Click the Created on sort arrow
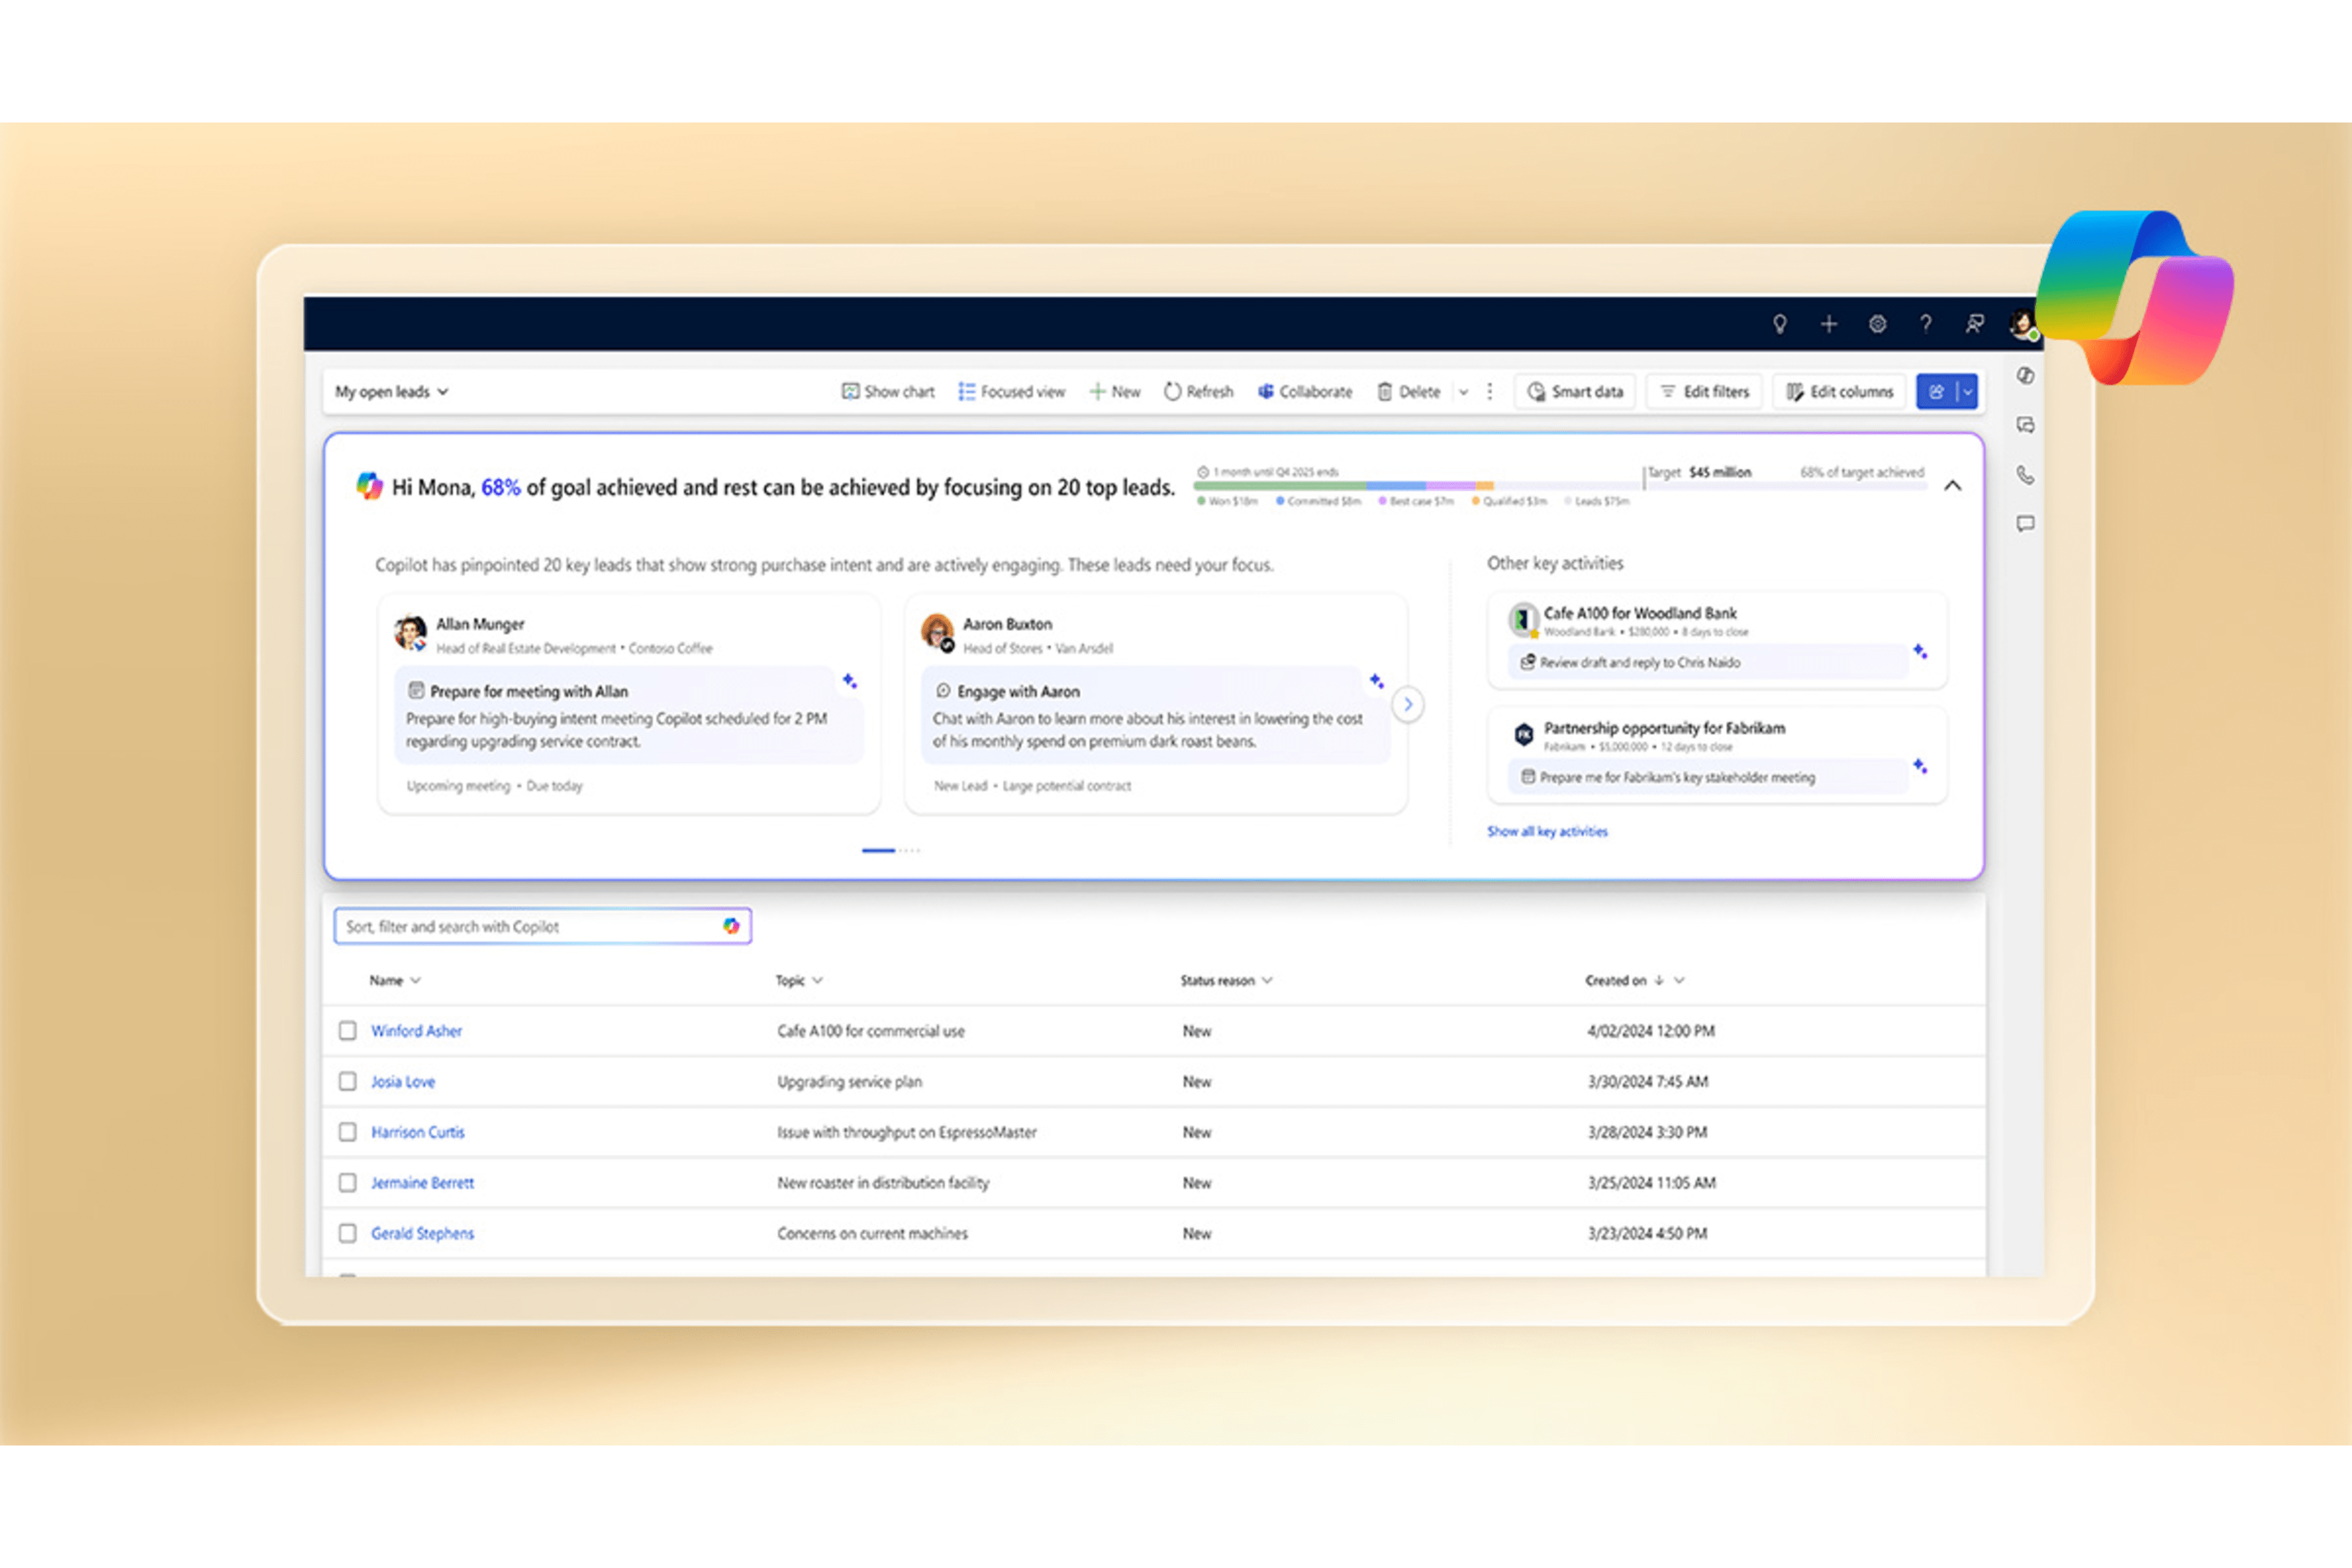The width and height of the screenshot is (2352, 1568). (x=1659, y=981)
